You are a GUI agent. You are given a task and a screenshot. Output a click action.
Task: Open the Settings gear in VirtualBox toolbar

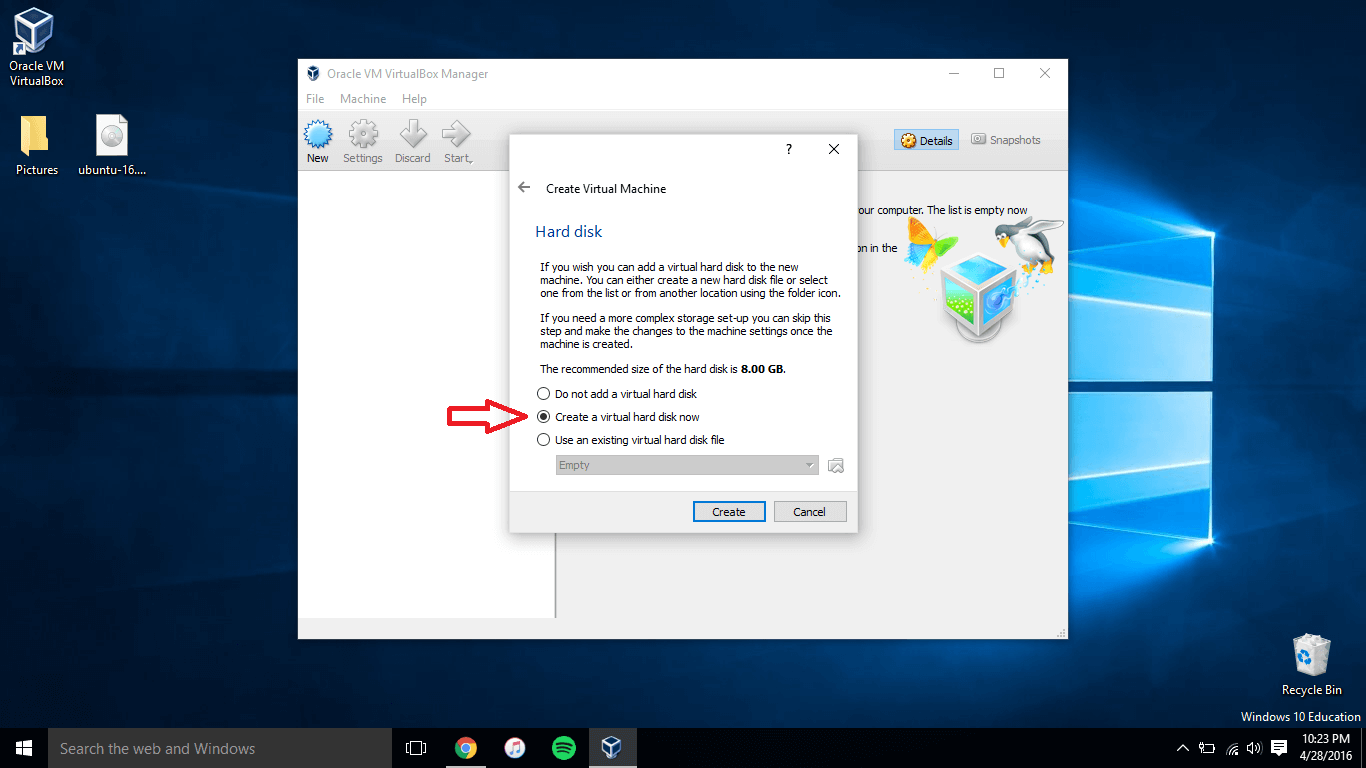pyautogui.click(x=363, y=142)
